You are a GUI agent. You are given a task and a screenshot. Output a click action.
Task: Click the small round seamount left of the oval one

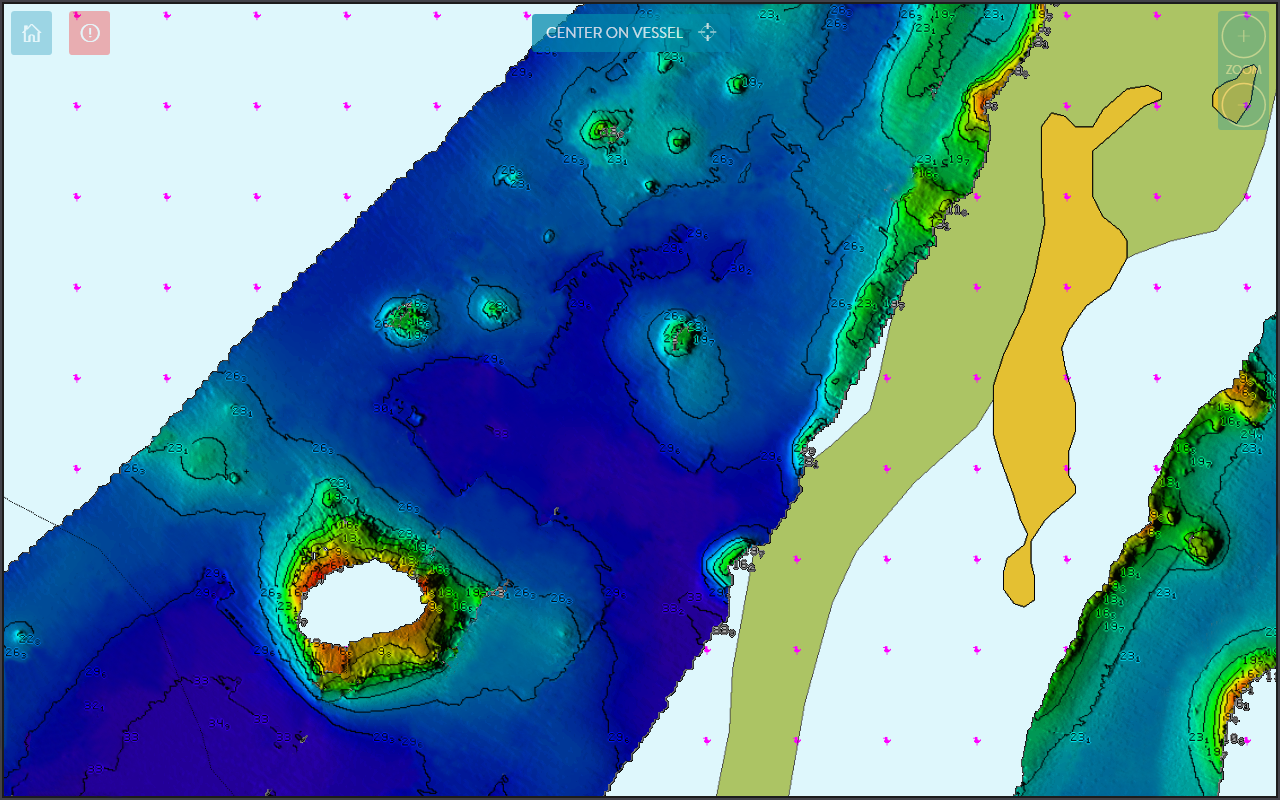click(x=494, y=307)
